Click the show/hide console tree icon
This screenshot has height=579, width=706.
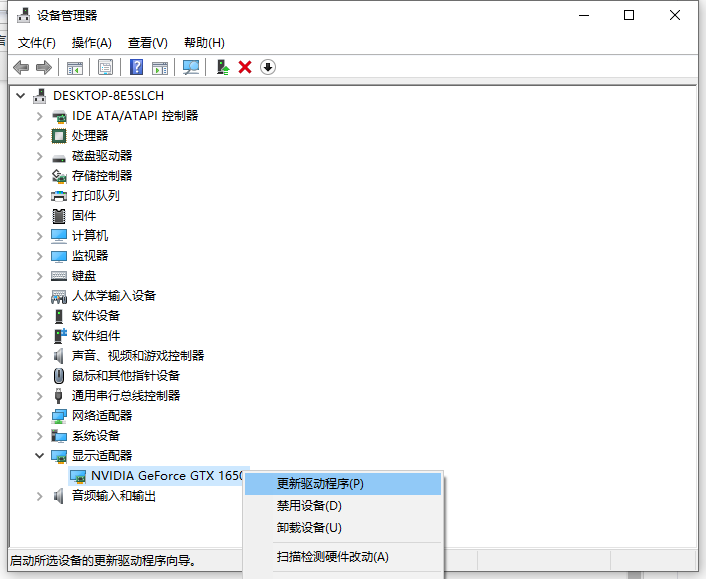pos(74,67)
